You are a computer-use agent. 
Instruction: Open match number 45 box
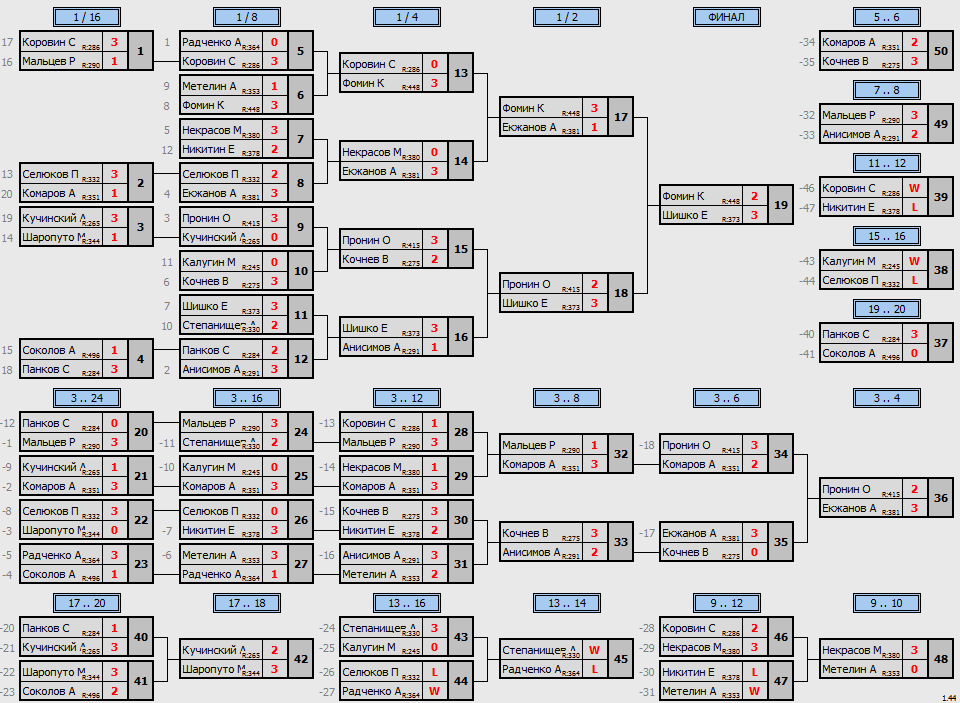[620, 659]
